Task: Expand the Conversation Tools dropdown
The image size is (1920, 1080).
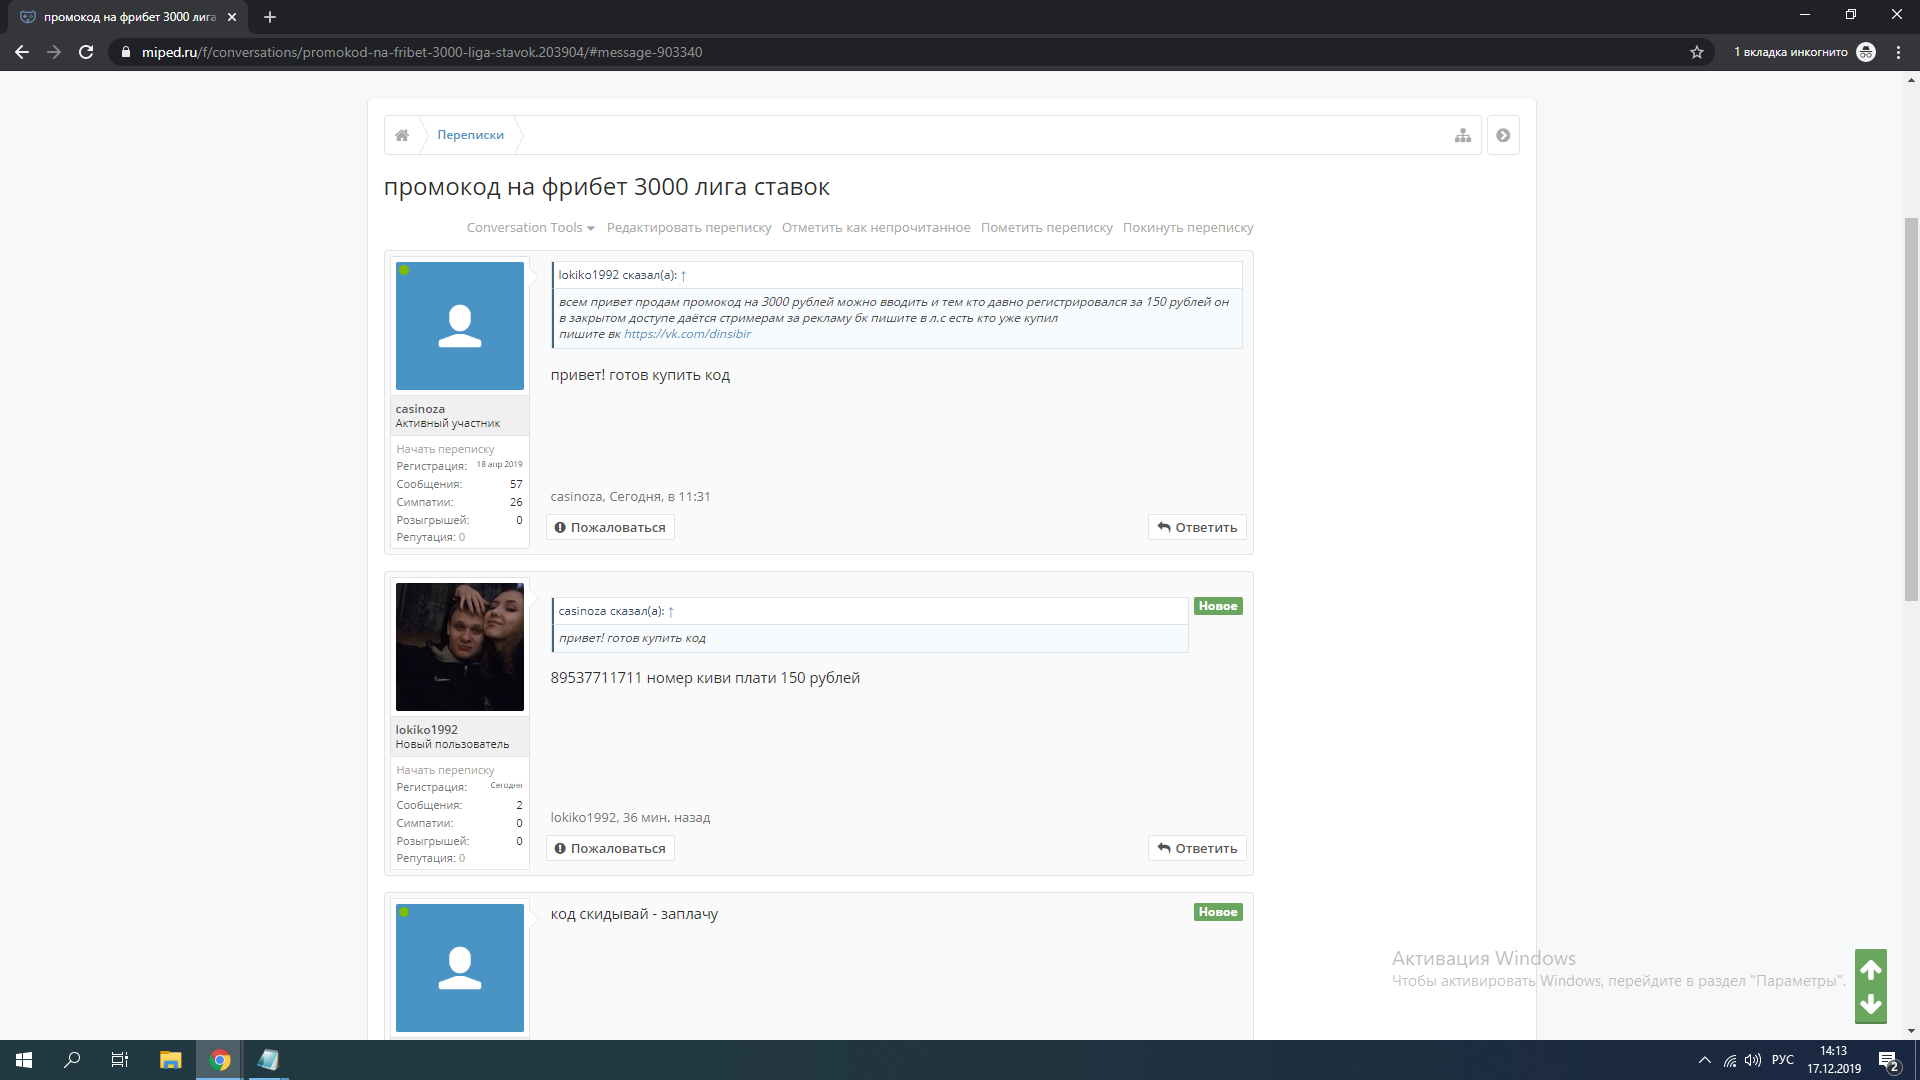Action: click(530, 228)
